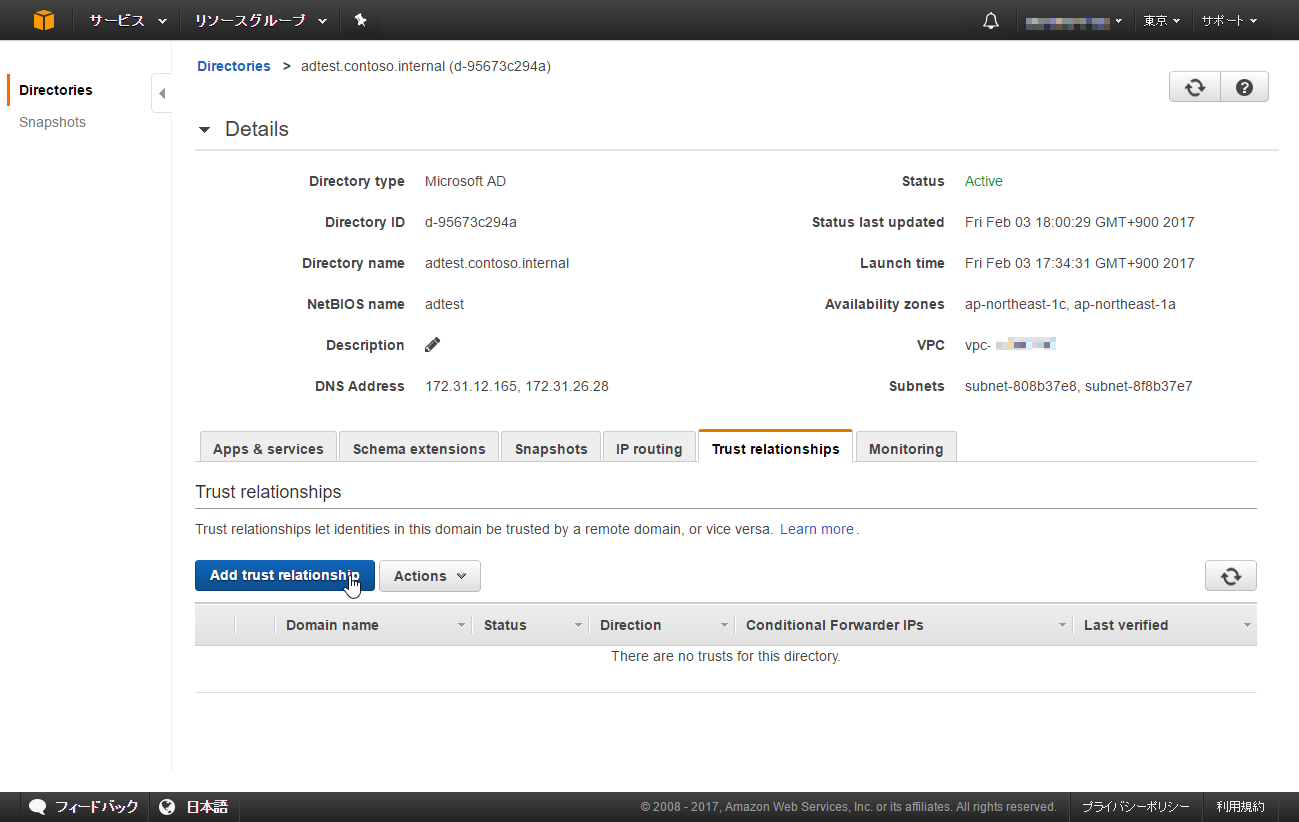Open the Actions dropdown button
The width and height of the screenshot is (1299, 822).
point(430,576)
